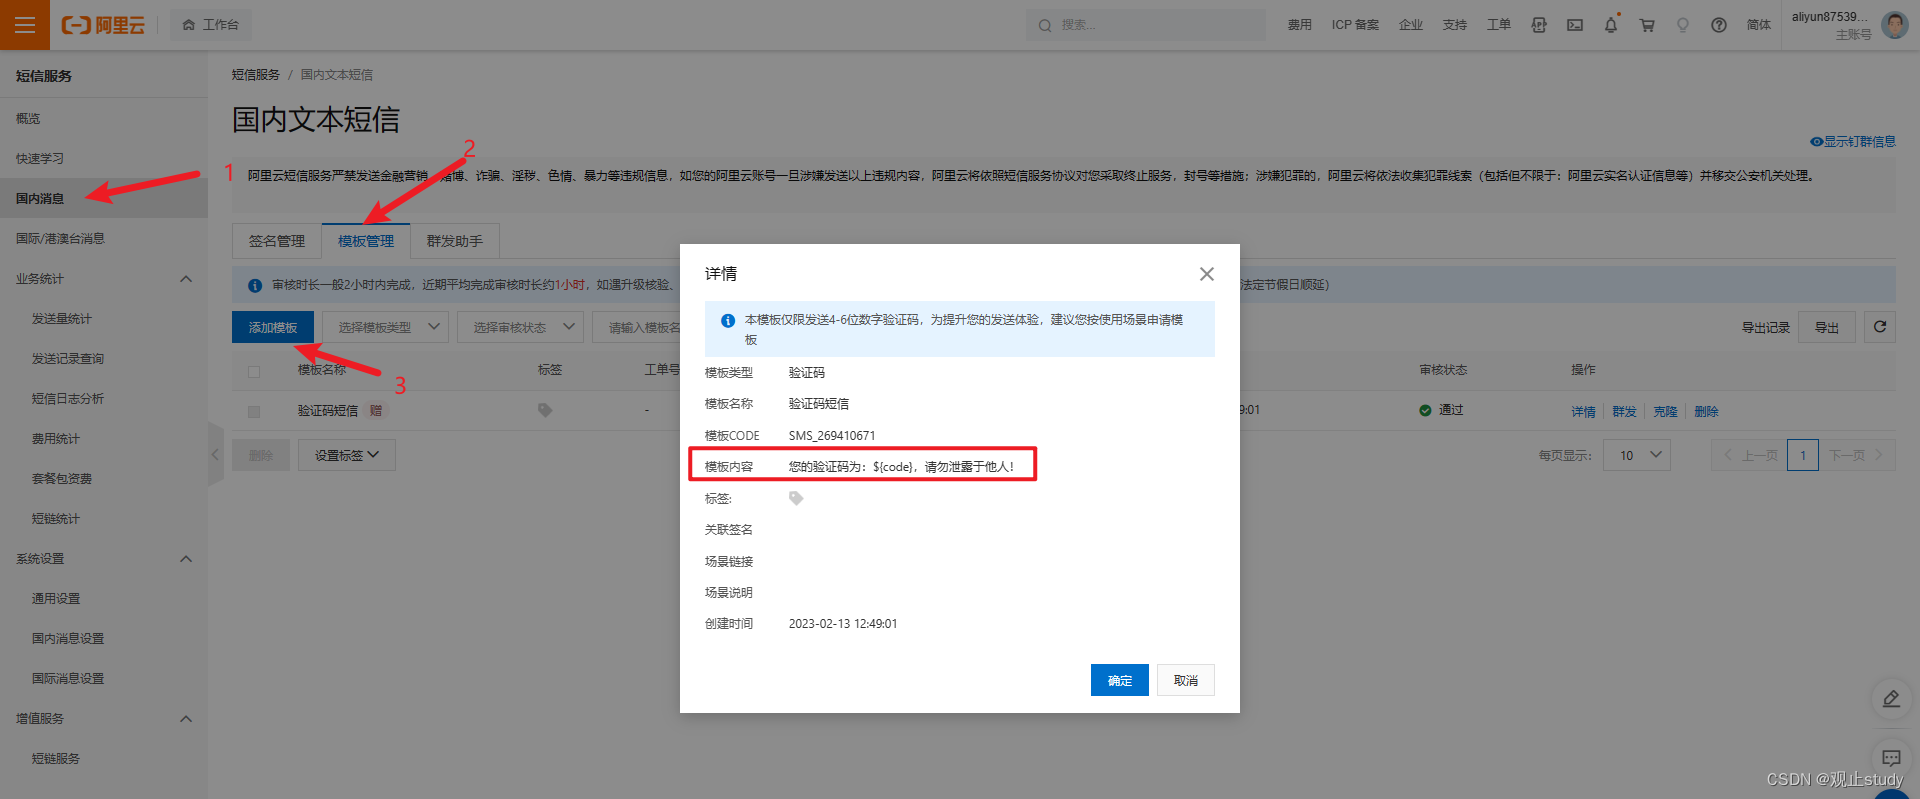The width and height of the screenshot is (1920, 799).
Task: Open the shopping cart icon
Action: pos(1647,25)
